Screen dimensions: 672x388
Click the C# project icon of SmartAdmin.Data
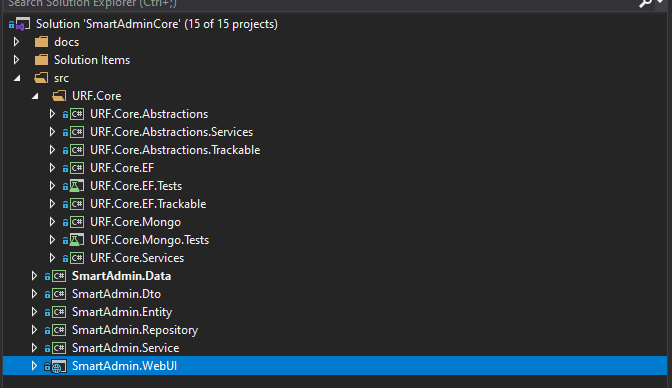(59, 276)
